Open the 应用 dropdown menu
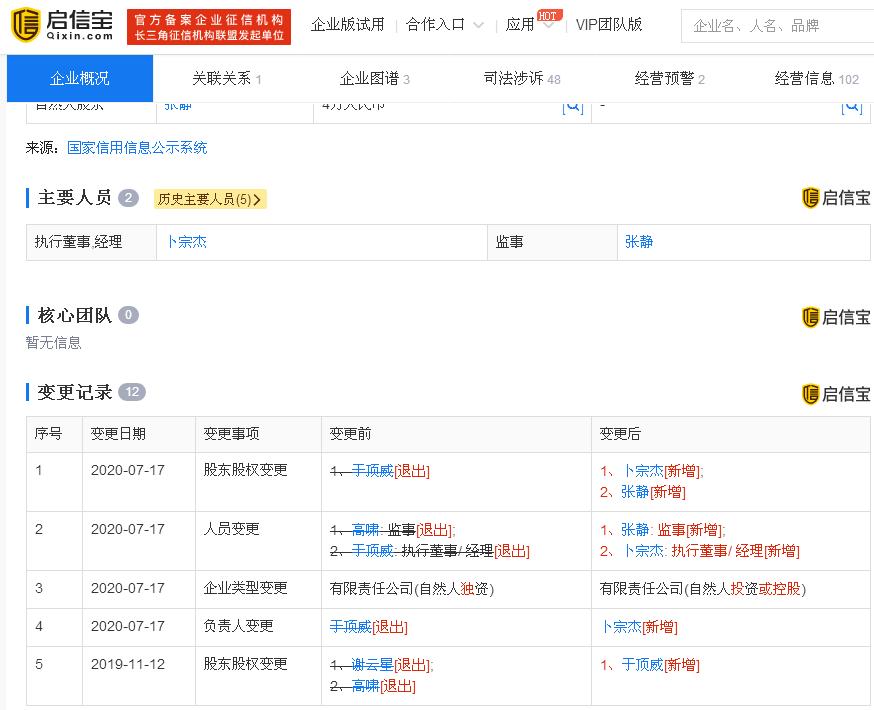The image size is (874, 710). coord(522,25)
